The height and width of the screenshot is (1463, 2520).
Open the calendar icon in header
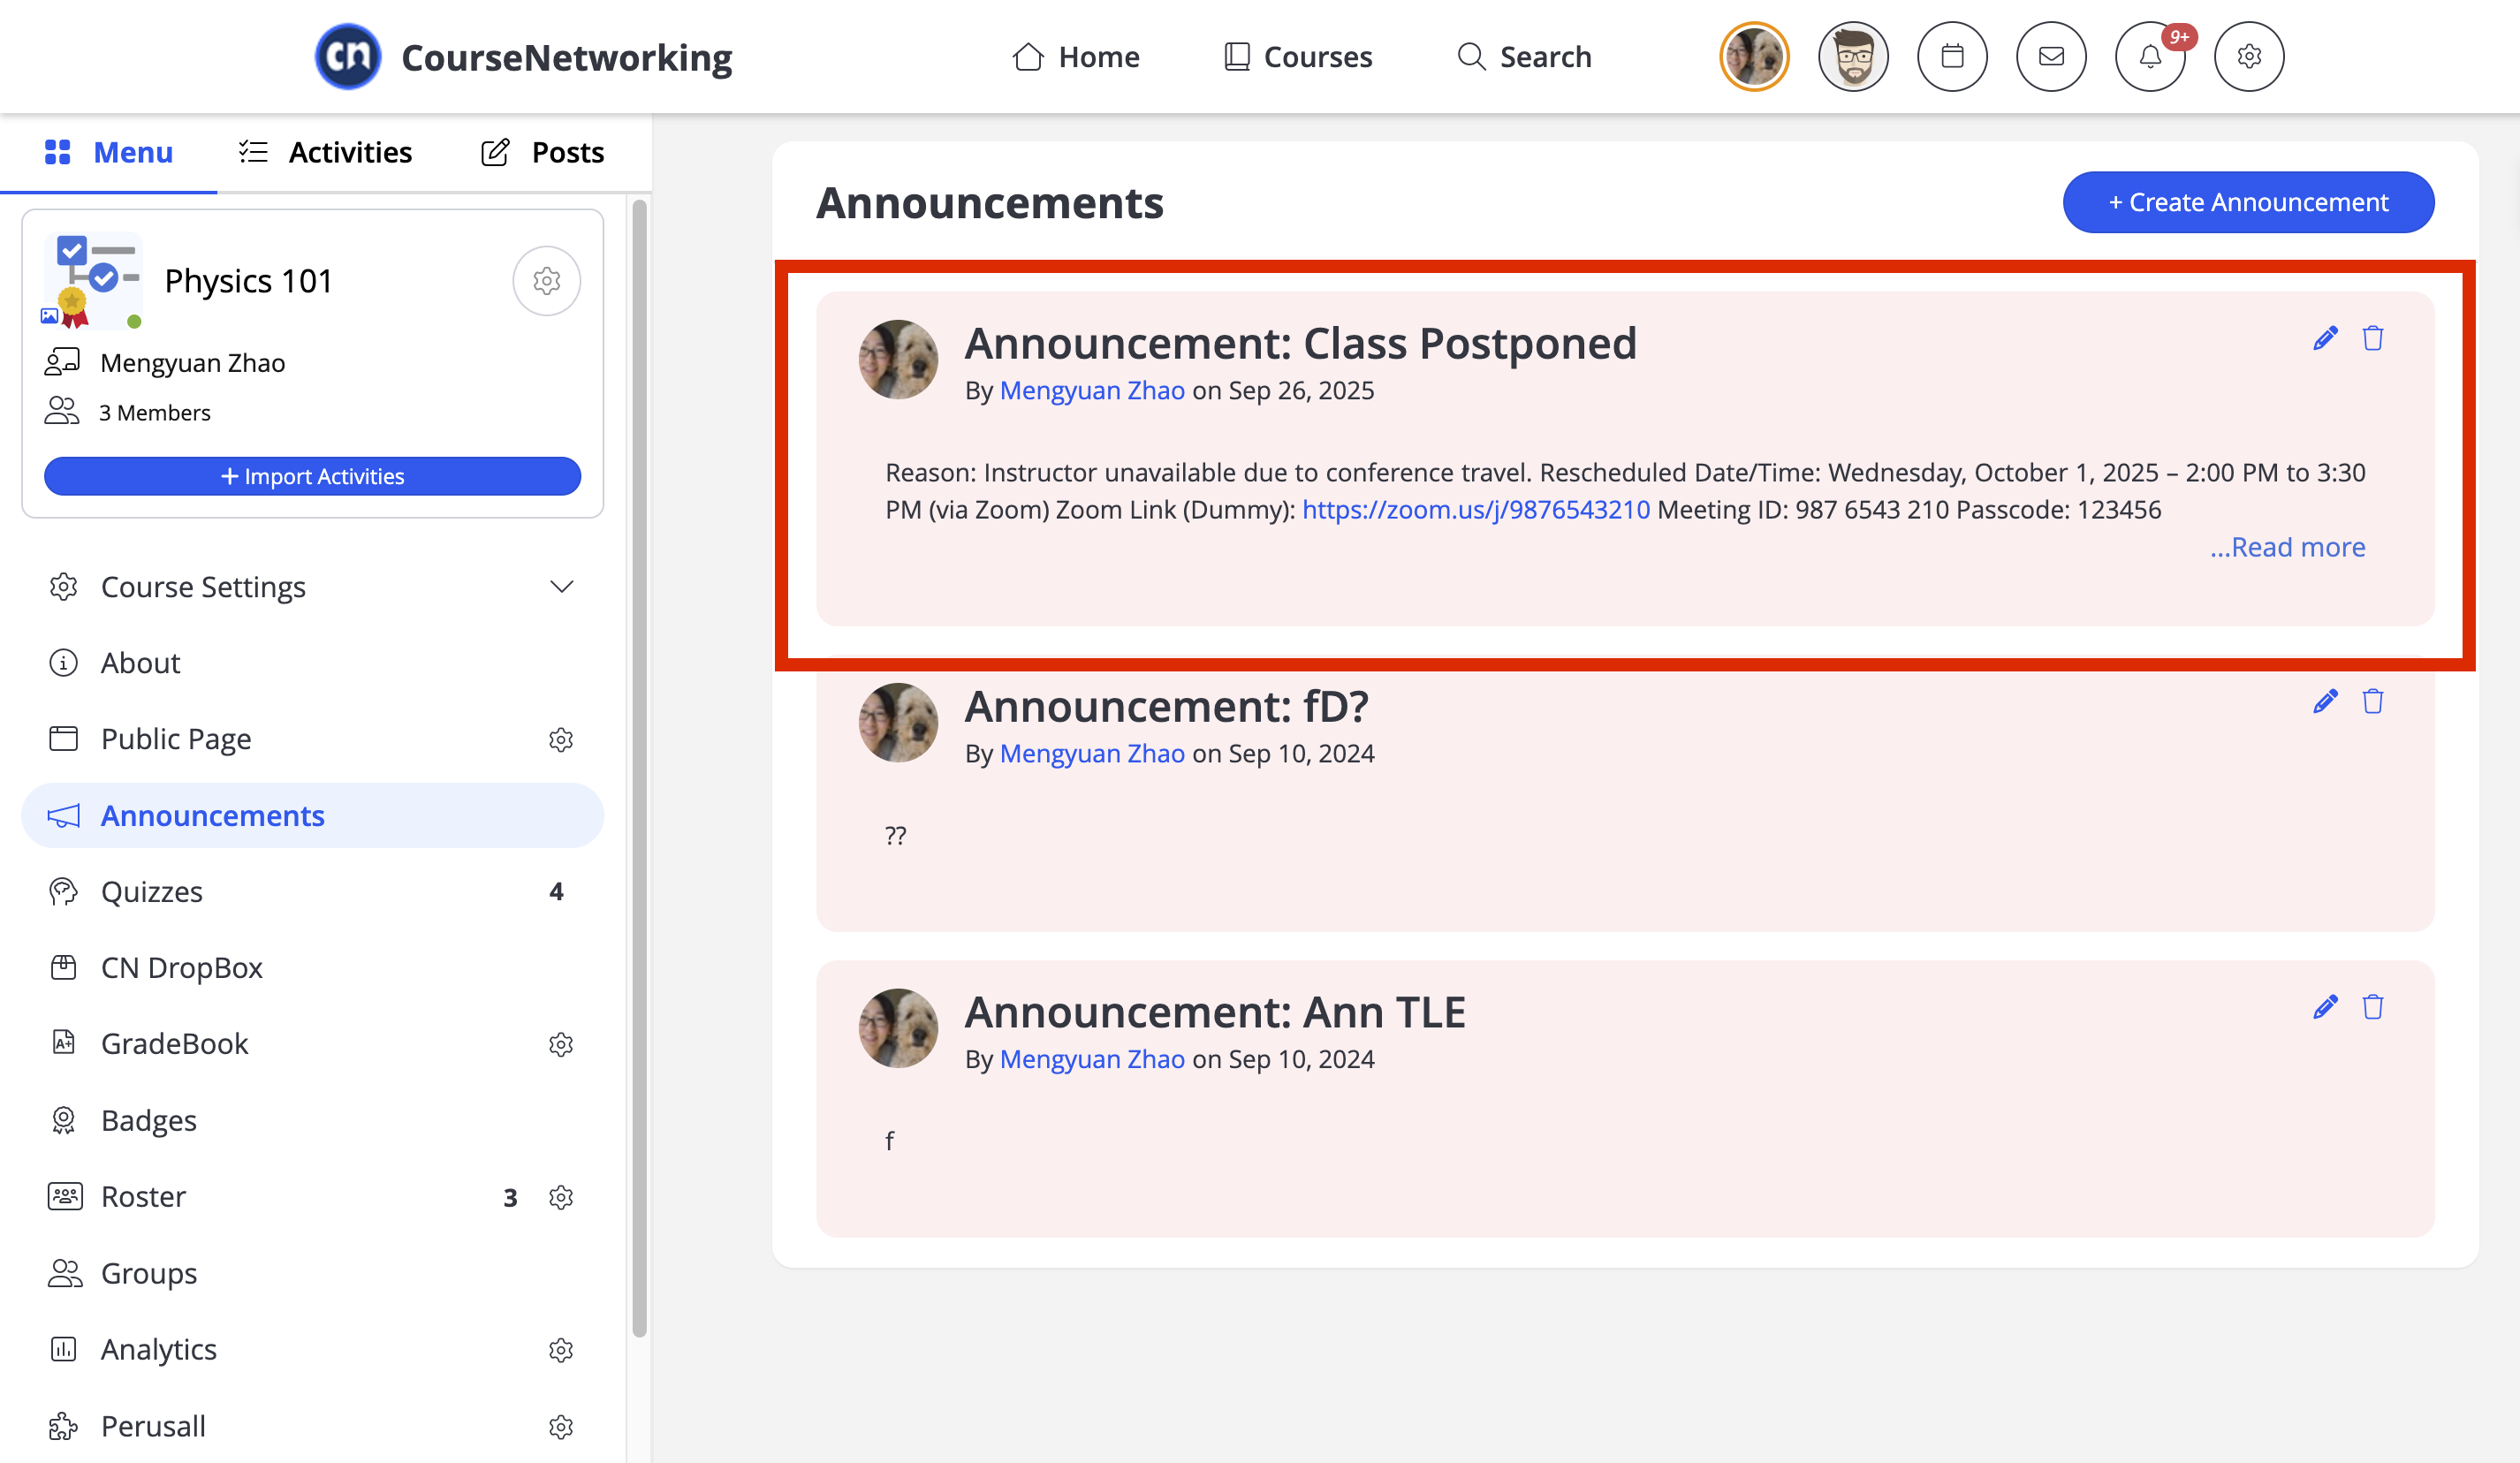(1952, 56)
